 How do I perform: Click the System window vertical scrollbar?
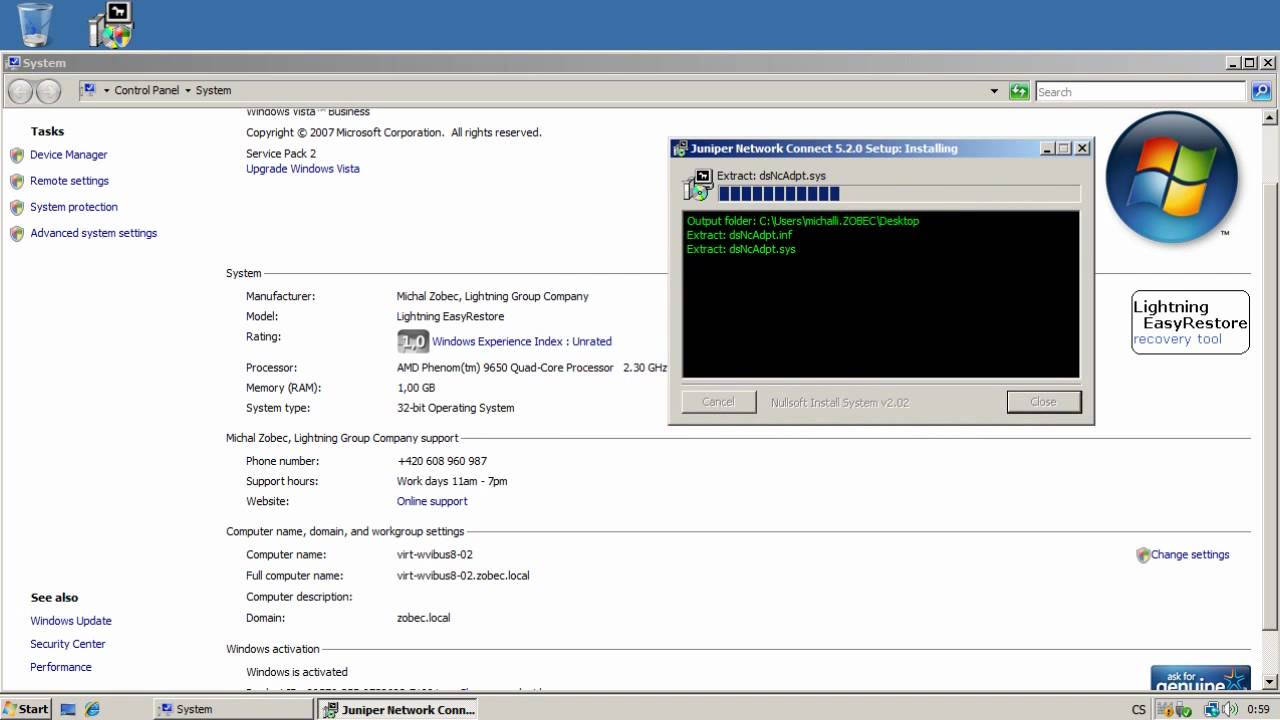coord(1270,400)
